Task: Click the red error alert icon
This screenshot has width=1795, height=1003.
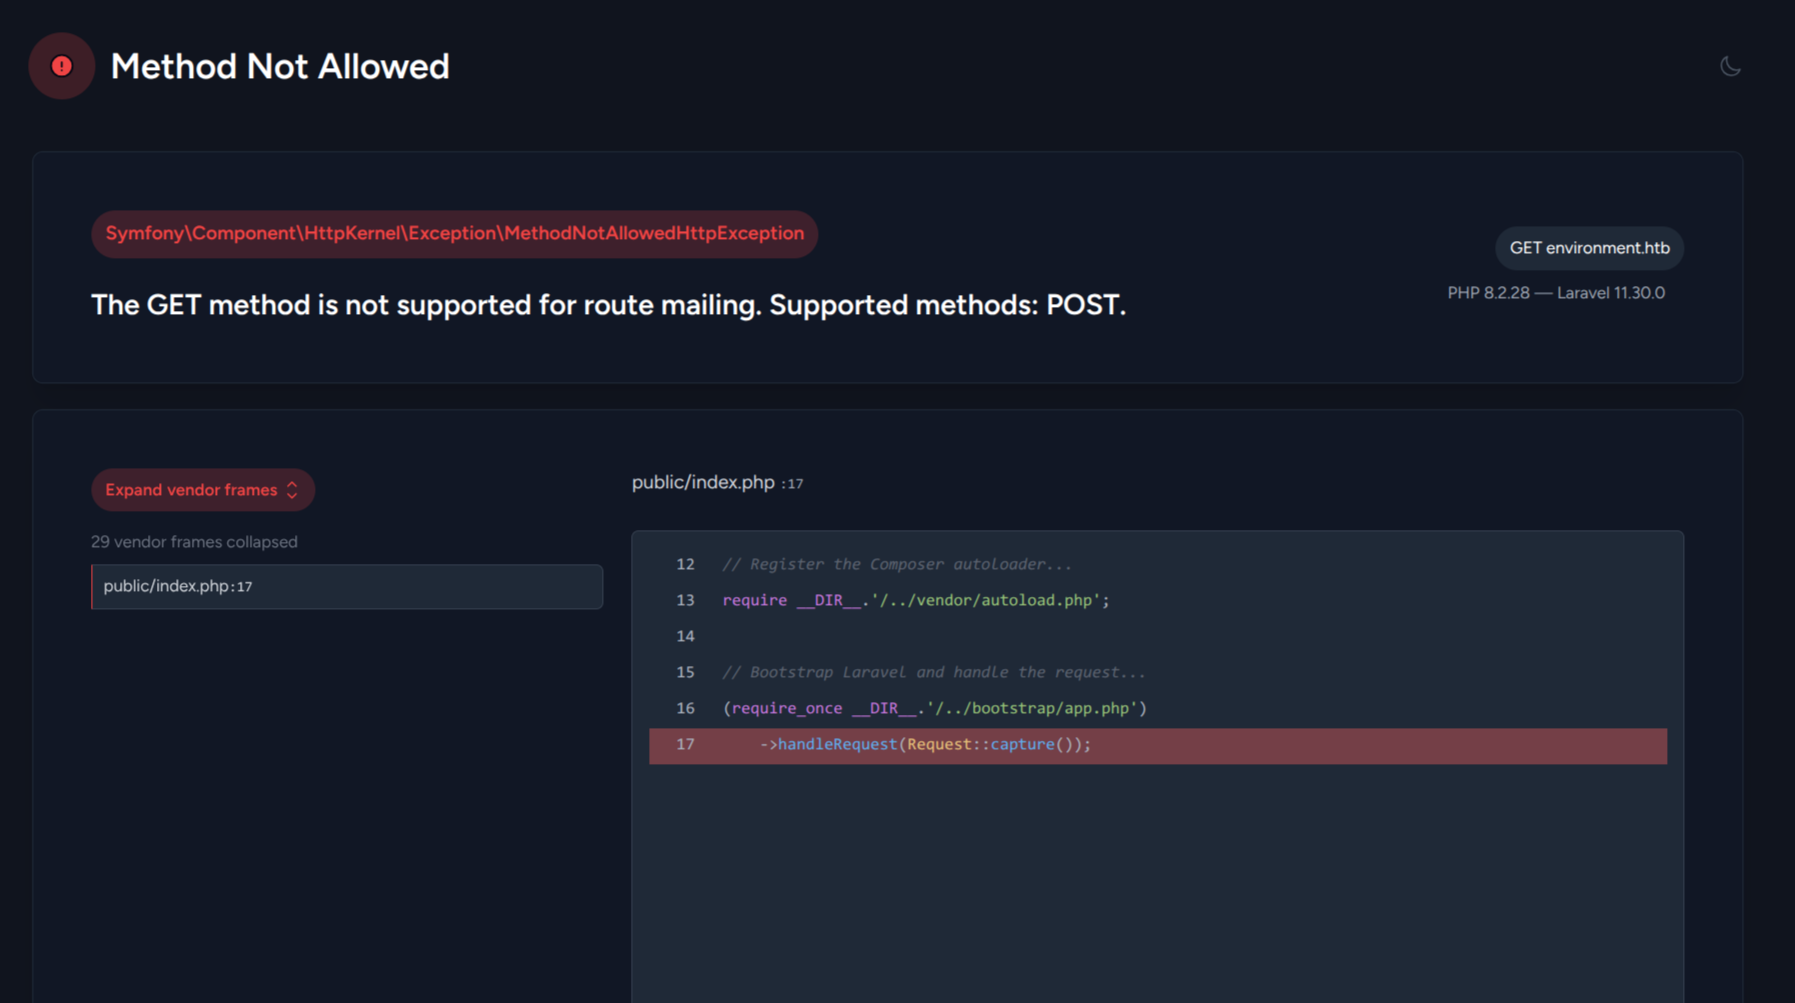Action: (x=62, y=66)
